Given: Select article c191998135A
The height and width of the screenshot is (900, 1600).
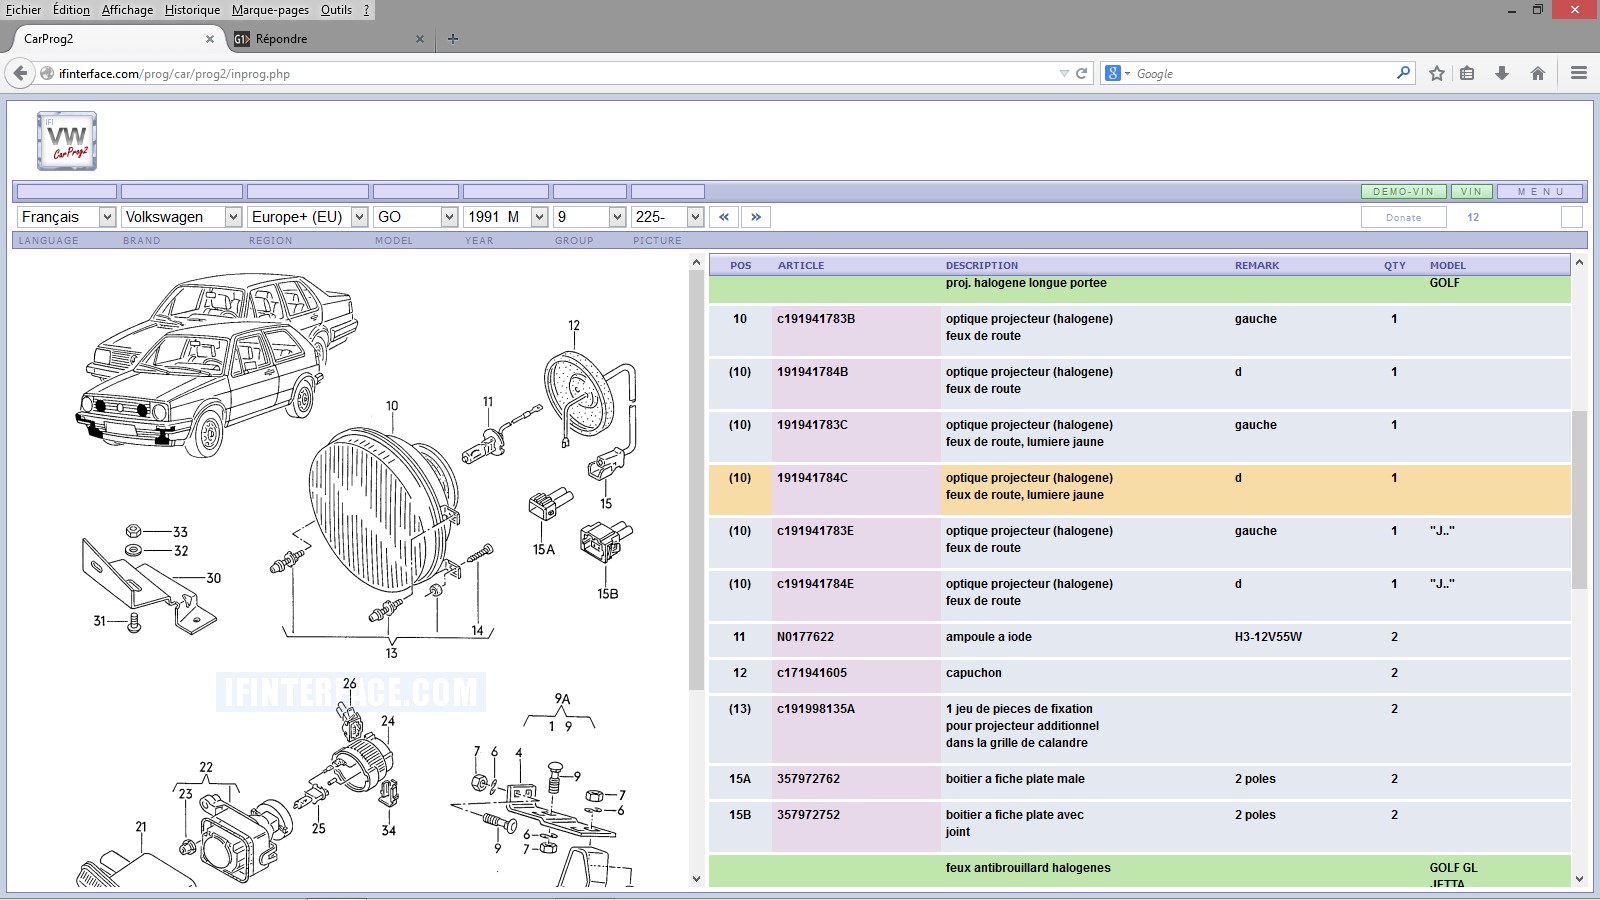Looking at the screenshot, I should [816, 709].
